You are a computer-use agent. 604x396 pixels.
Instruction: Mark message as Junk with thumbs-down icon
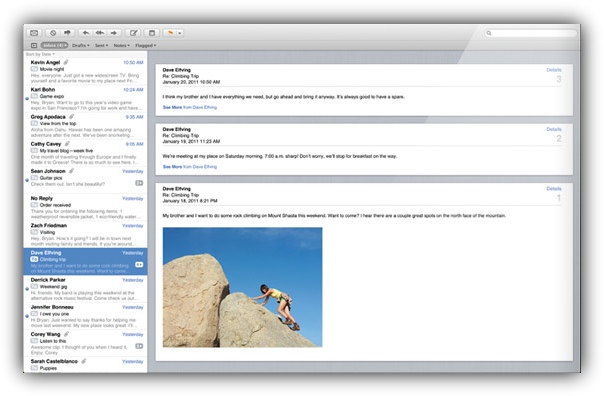pos(67,33)
